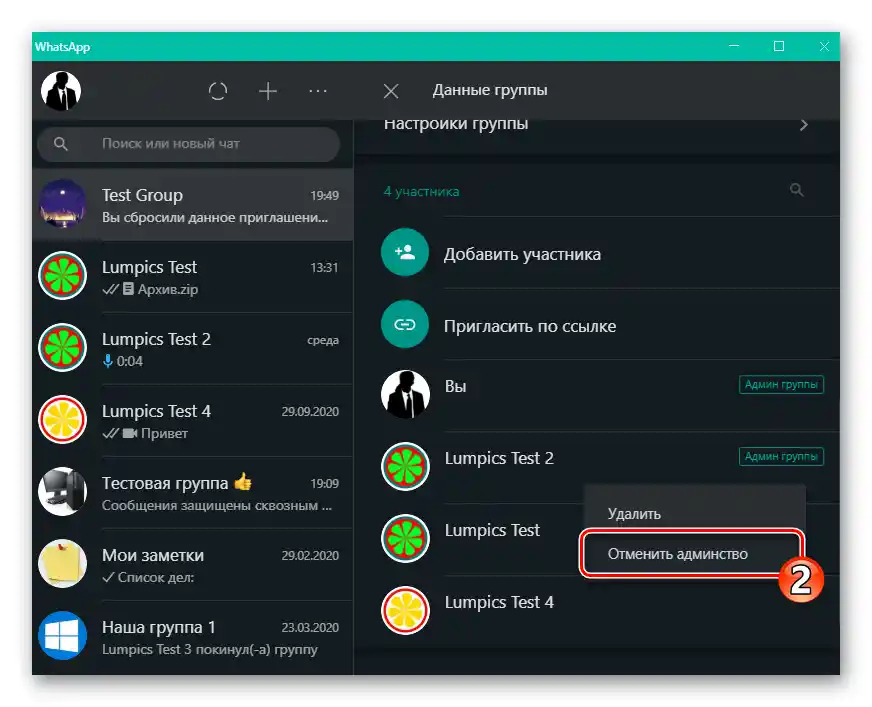Open the Lumpics Test 4 chat dated 29.09.2020

click(x=192, y=421)
